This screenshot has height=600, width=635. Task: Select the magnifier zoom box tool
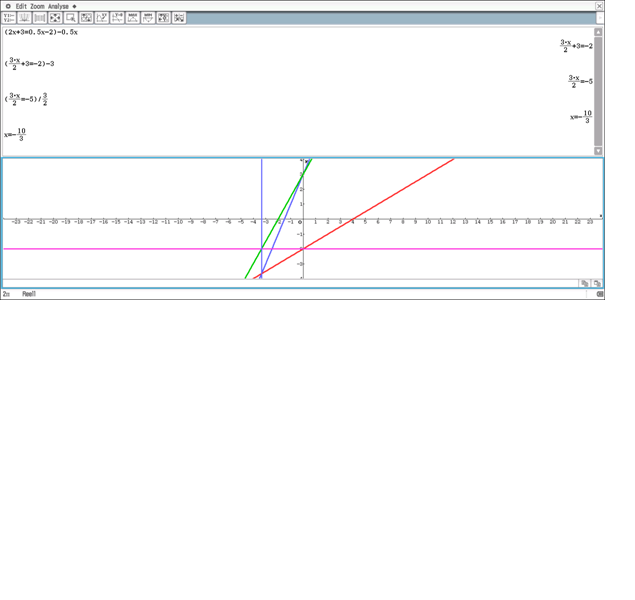click(x=71, y=18)
